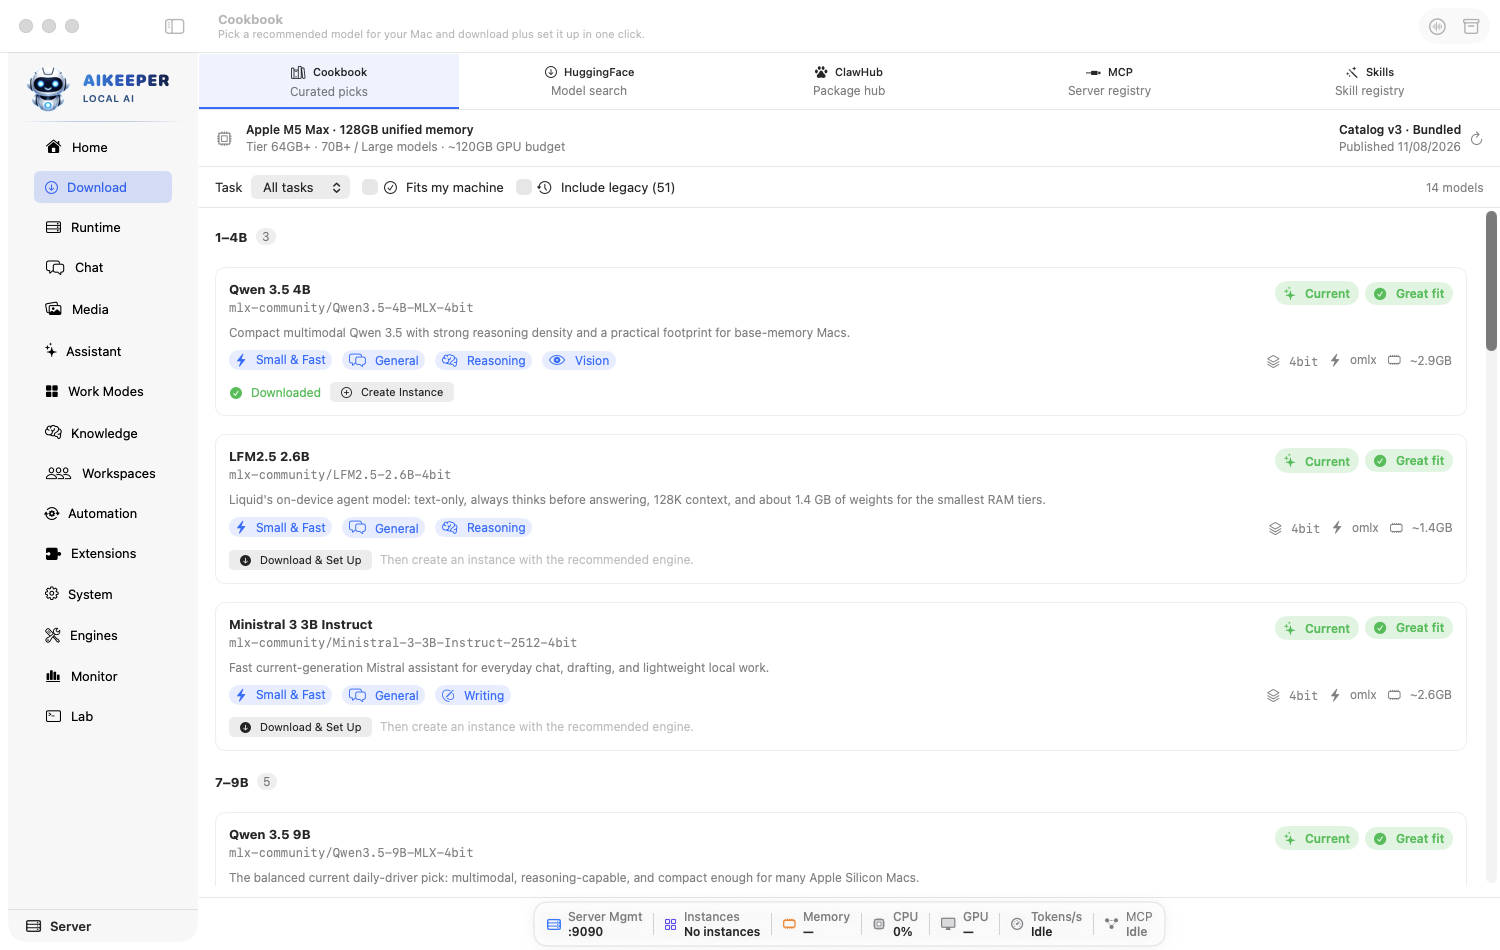Click the Apple M5 Max chip icon

[x=225, y=138]
